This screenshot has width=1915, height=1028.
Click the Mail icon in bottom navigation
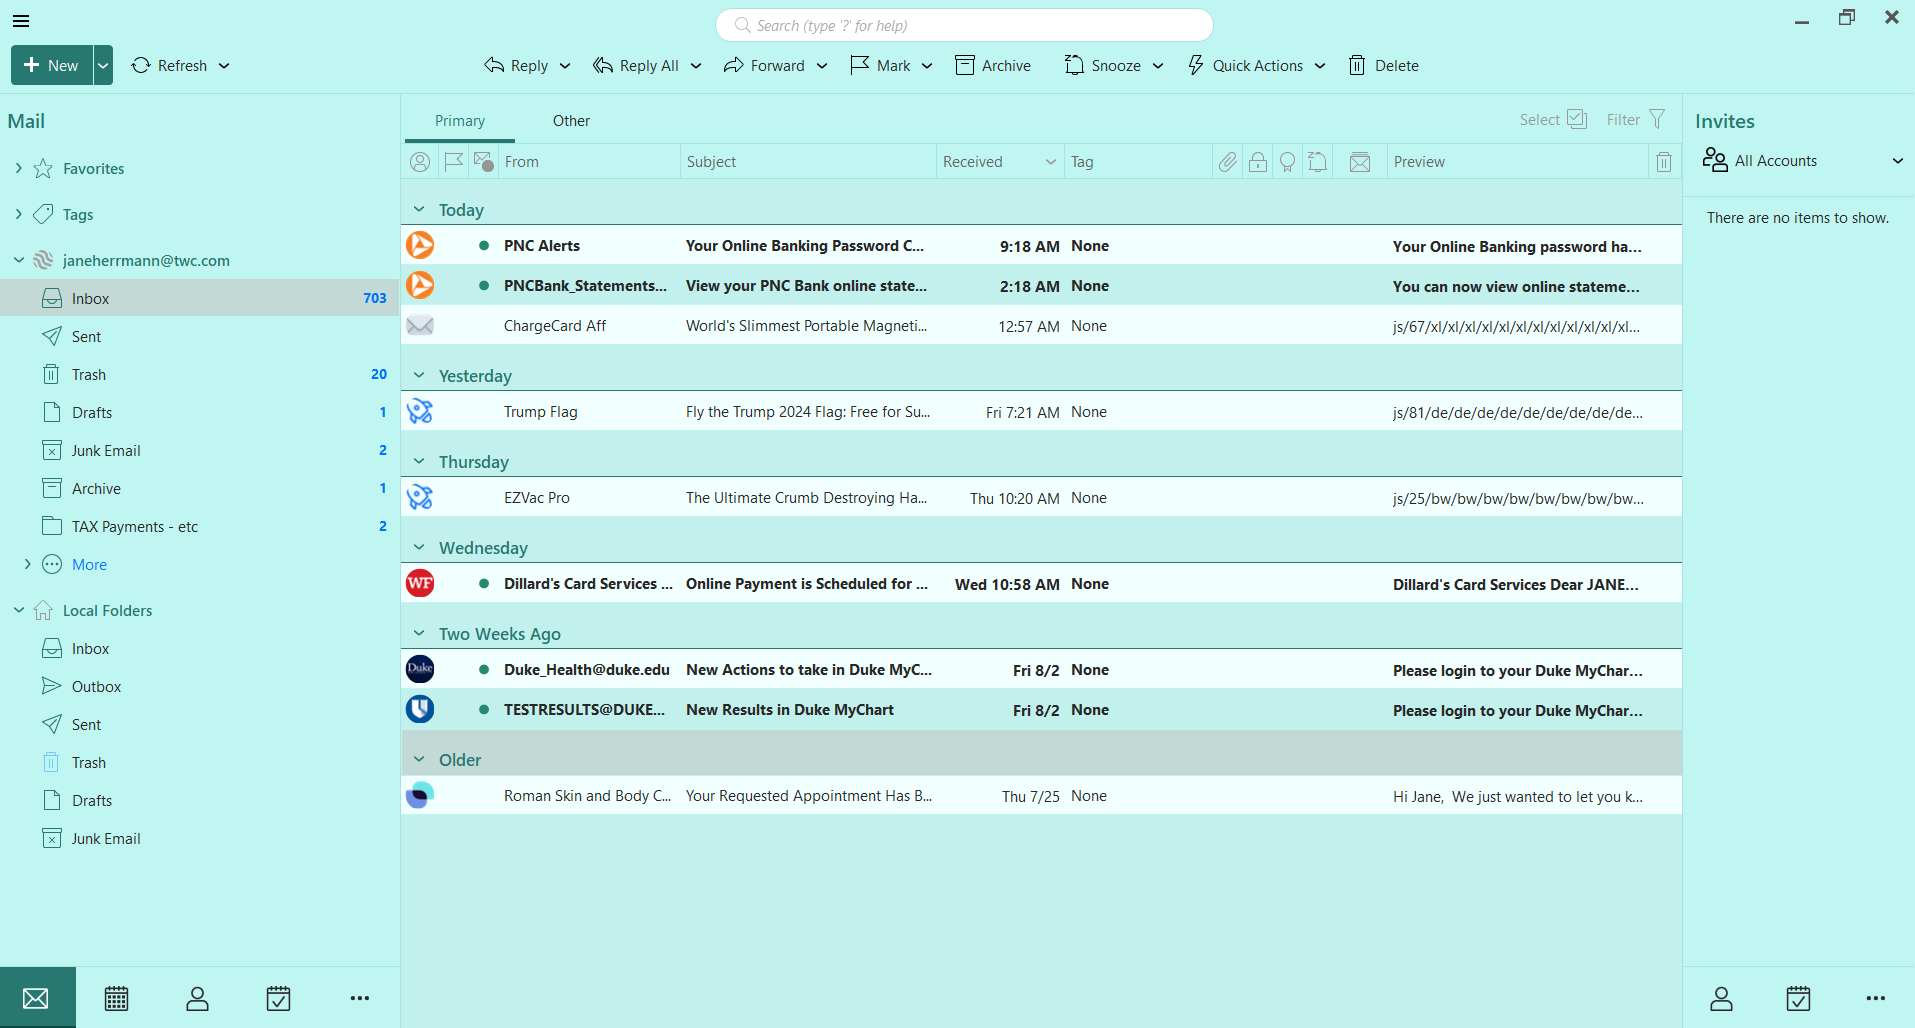(x=37, y=998)
